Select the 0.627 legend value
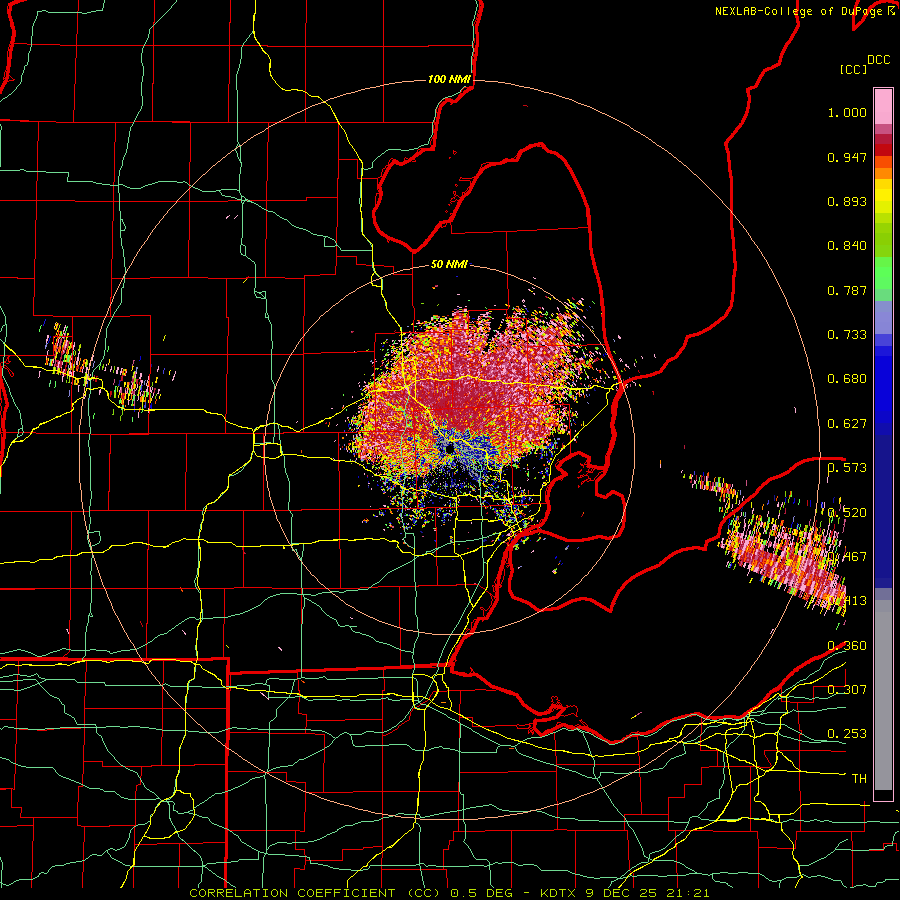 [x=847, y=424]
